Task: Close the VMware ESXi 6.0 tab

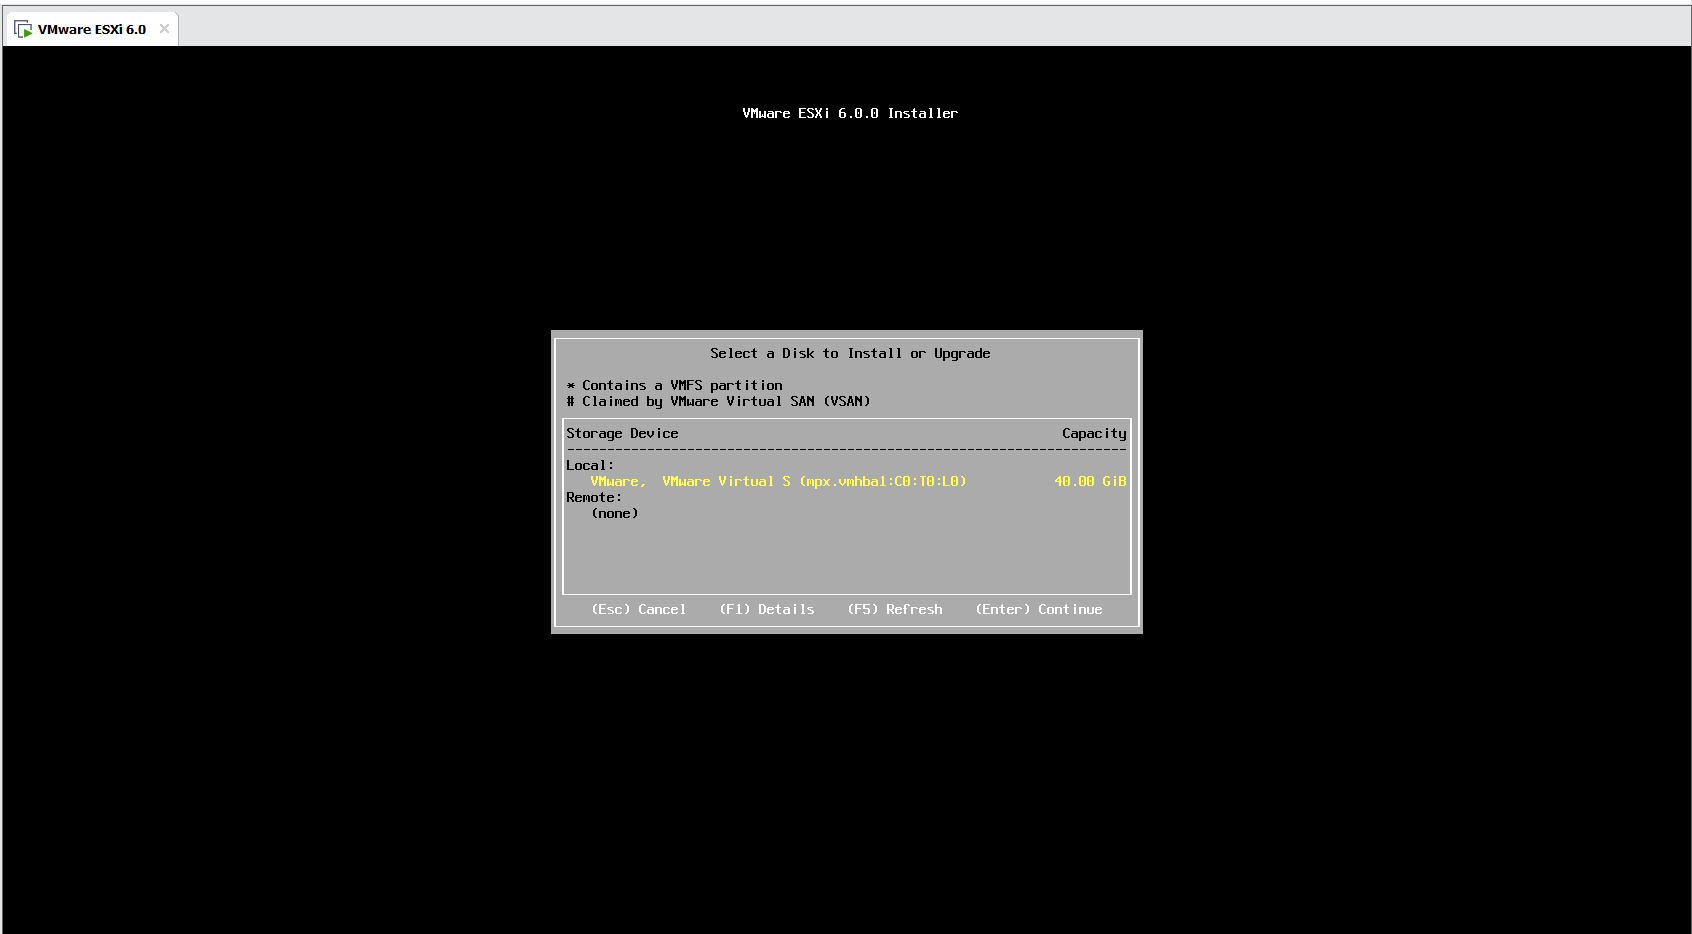Action: click(164, 29)
